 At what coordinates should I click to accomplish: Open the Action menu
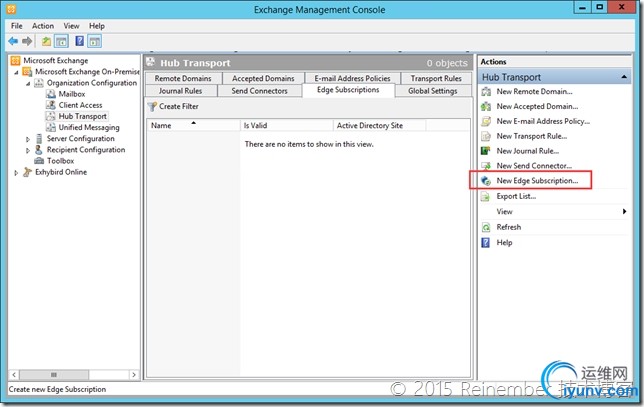pos(43,26)
